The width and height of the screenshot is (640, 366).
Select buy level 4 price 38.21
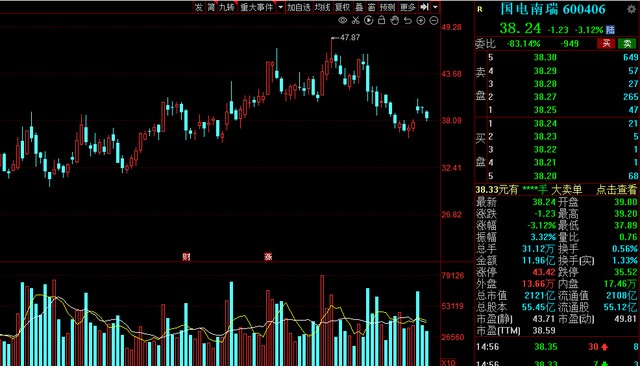point(545,162)
